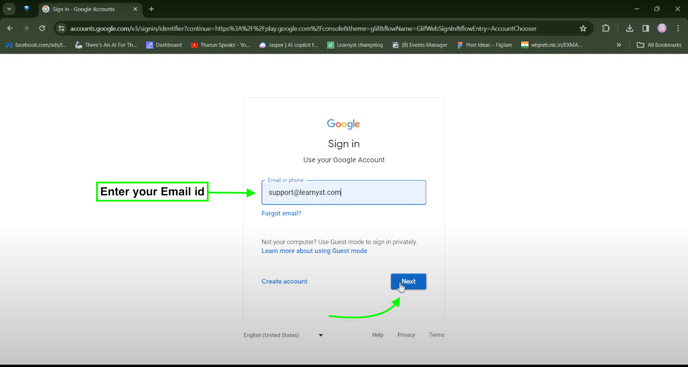The image size is (688, 367).
Task: Open the All Bookmarks folder
Action: coord(659,45)
